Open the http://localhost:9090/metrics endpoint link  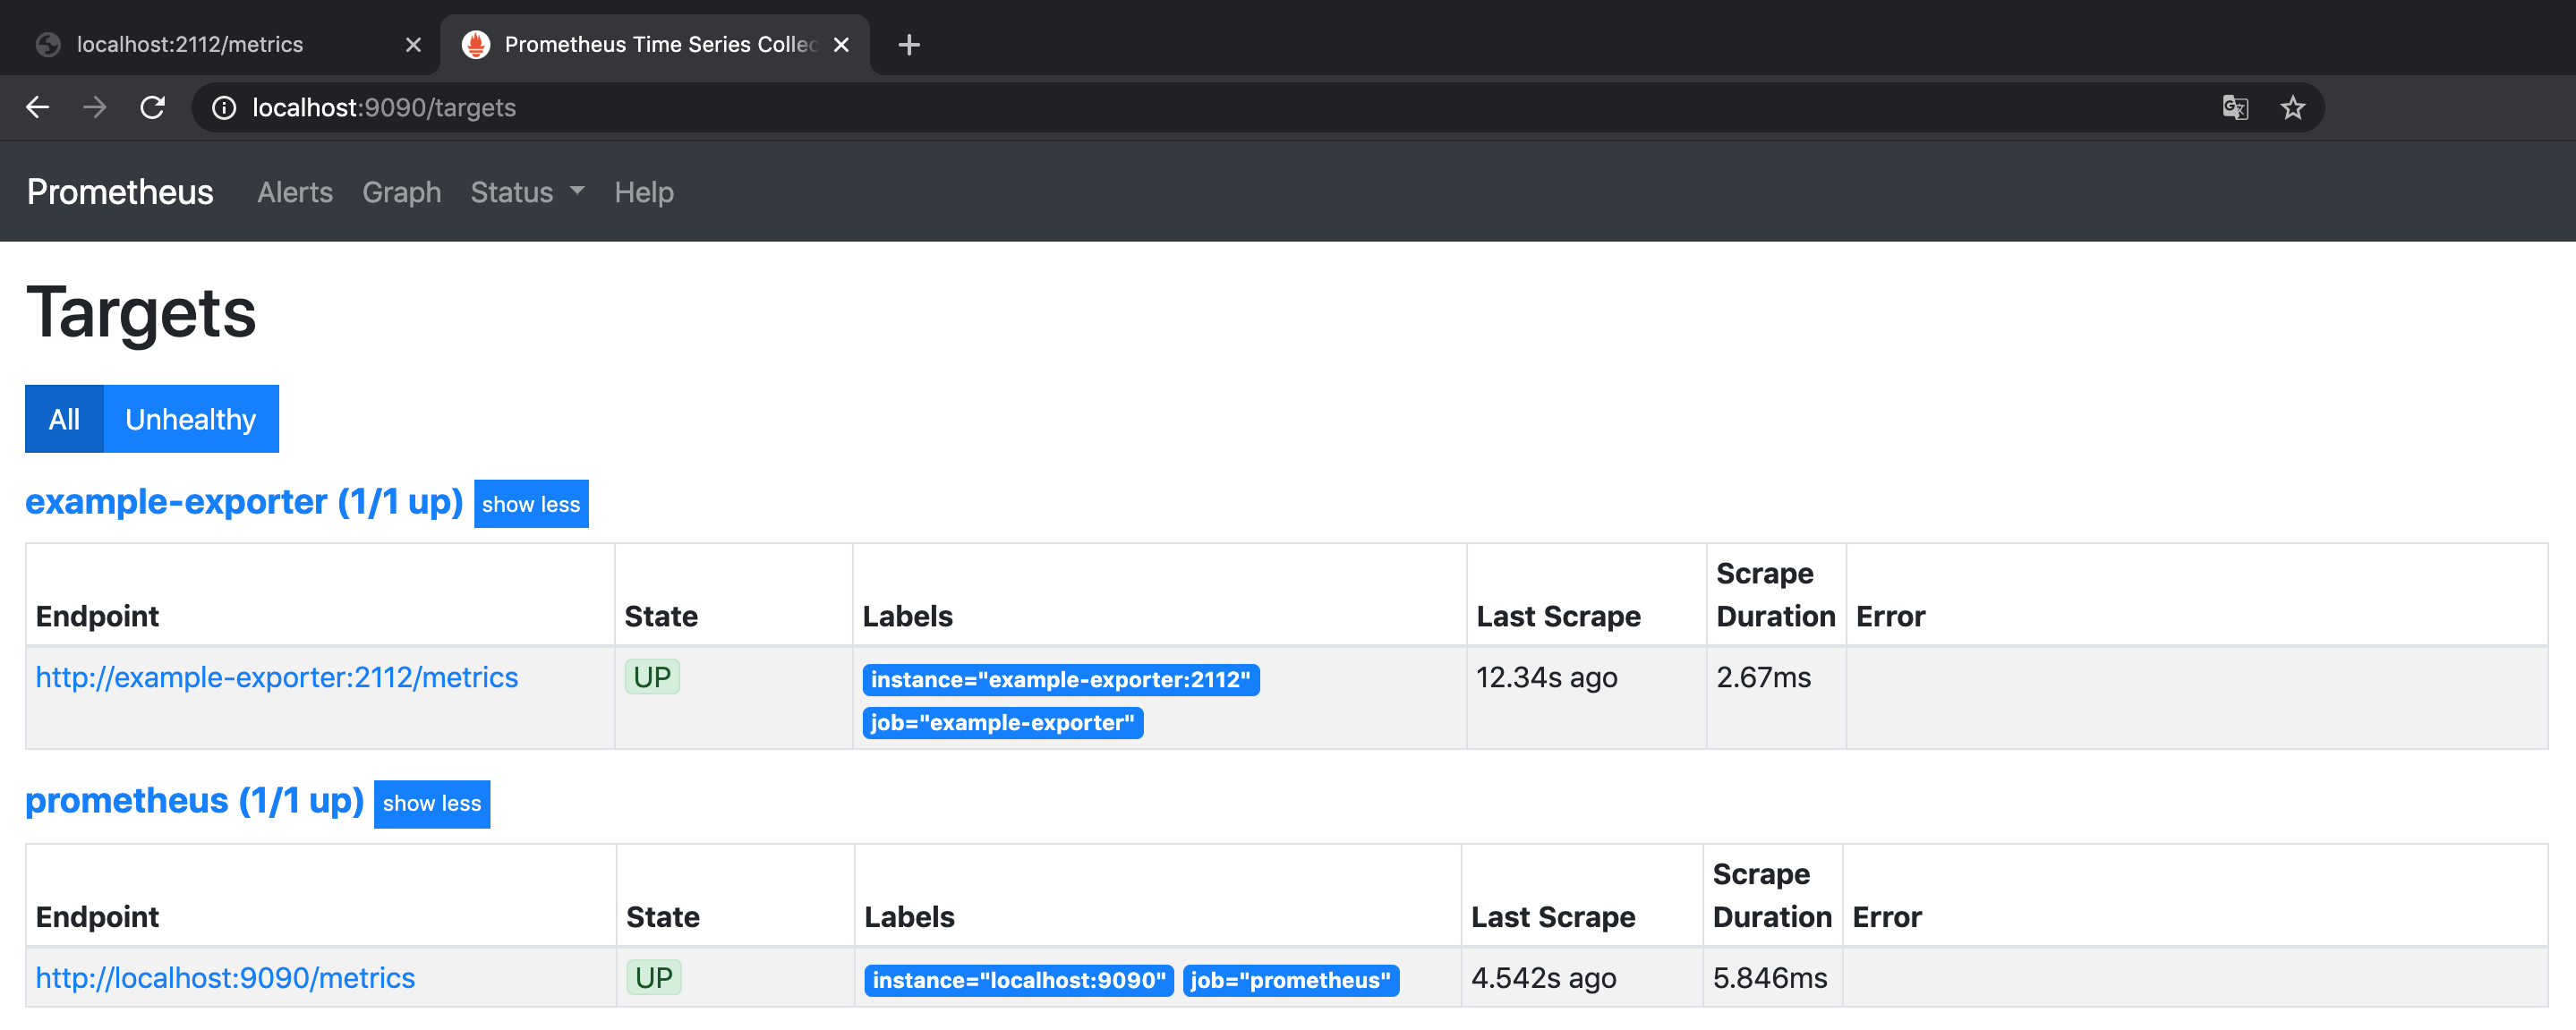pyautogui.click(x=225, y=977)
